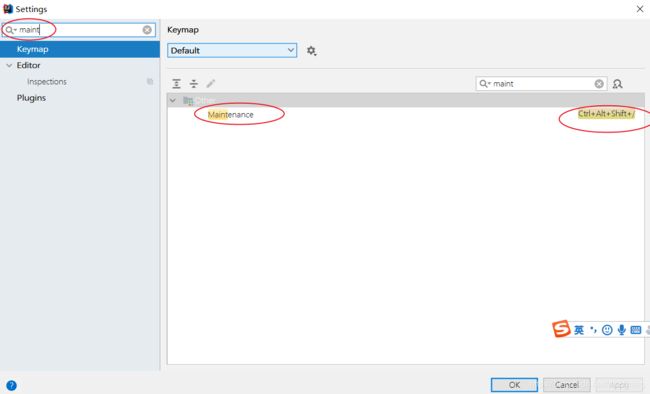Collapse the keymap group folder row
650x394 pixels.
[173, 100]
